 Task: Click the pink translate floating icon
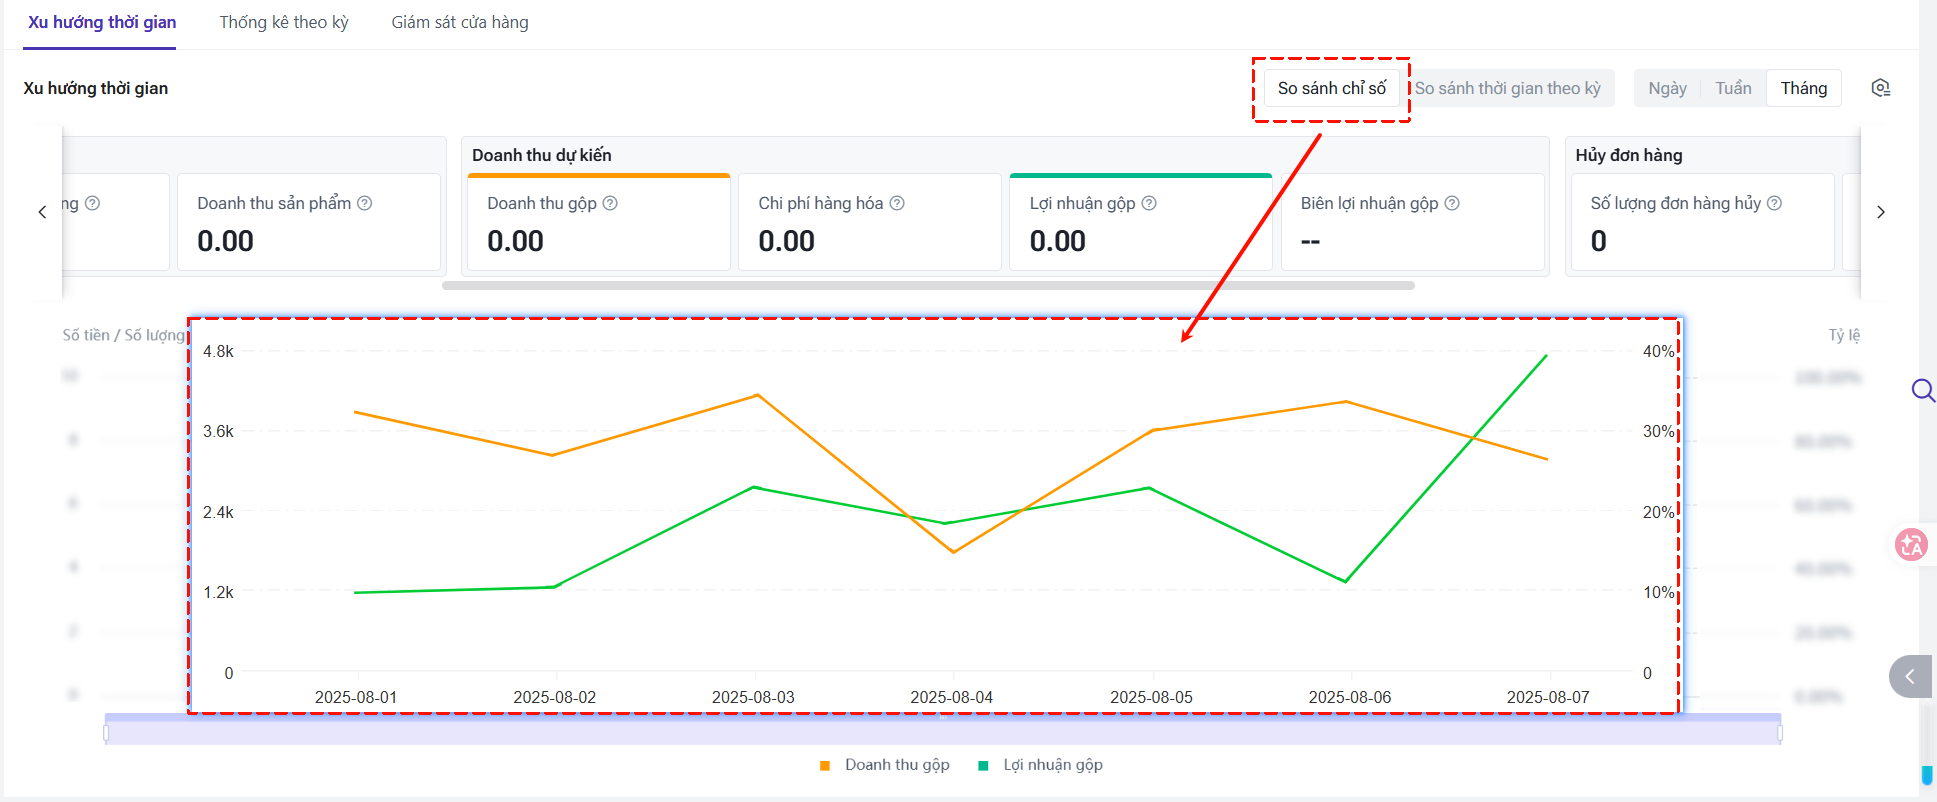pos(1911,545)
